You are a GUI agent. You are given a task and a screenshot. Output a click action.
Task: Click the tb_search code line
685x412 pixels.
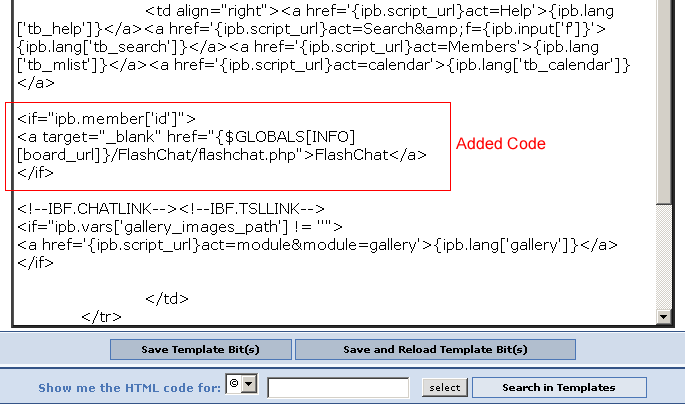pyautogui.click(x=308, y=47)
